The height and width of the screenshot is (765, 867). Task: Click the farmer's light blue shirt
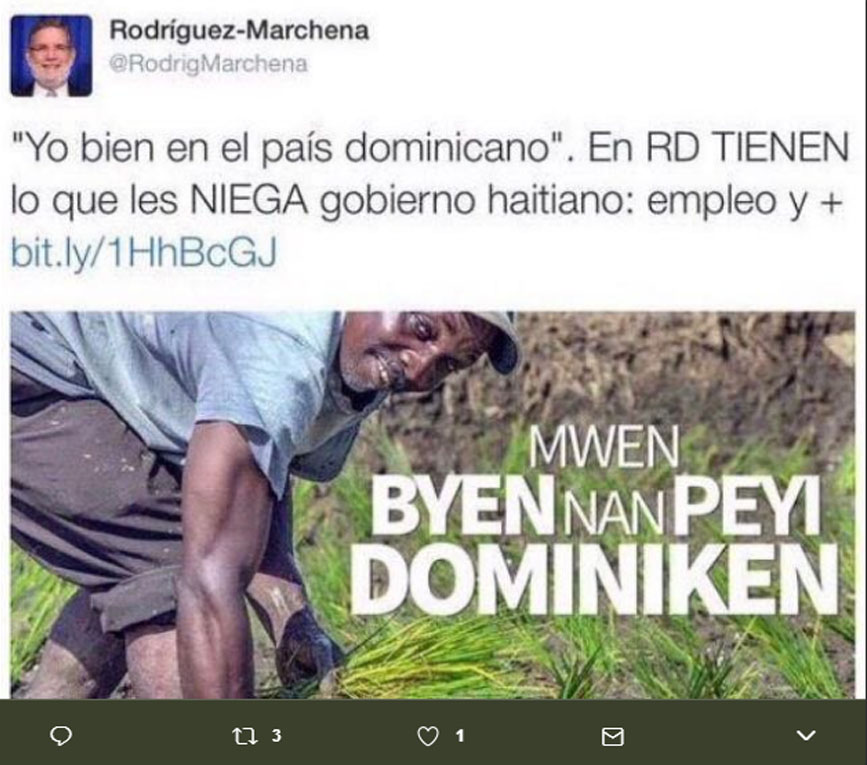tap(182, 381)
